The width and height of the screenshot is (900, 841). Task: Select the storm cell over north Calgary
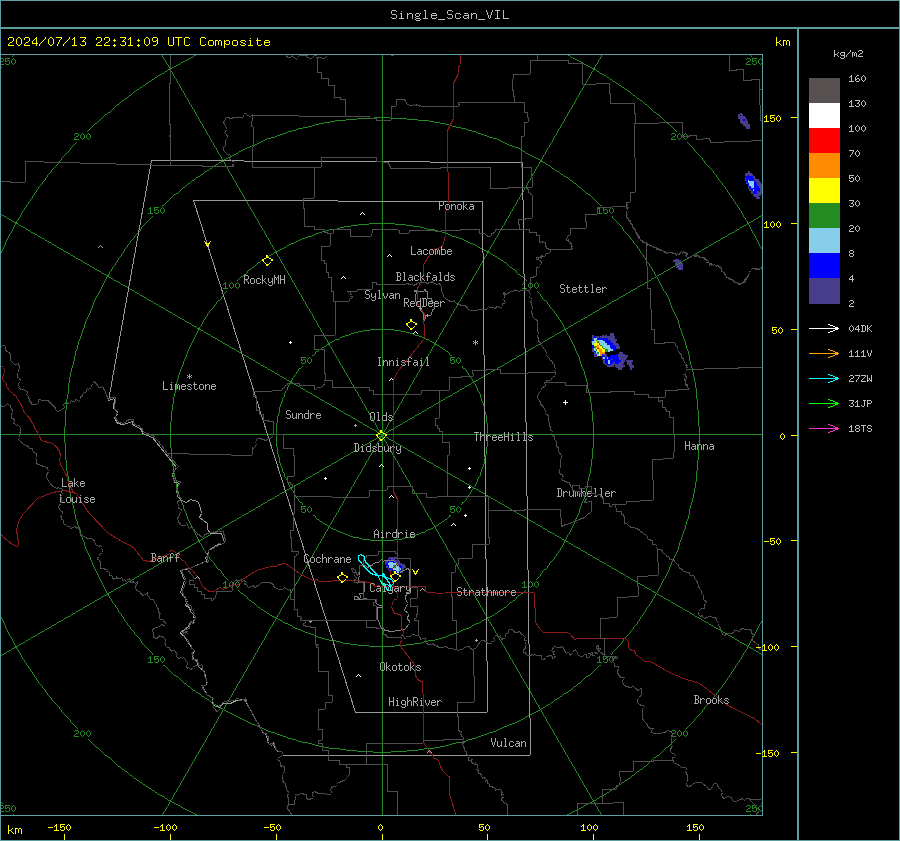395,565
